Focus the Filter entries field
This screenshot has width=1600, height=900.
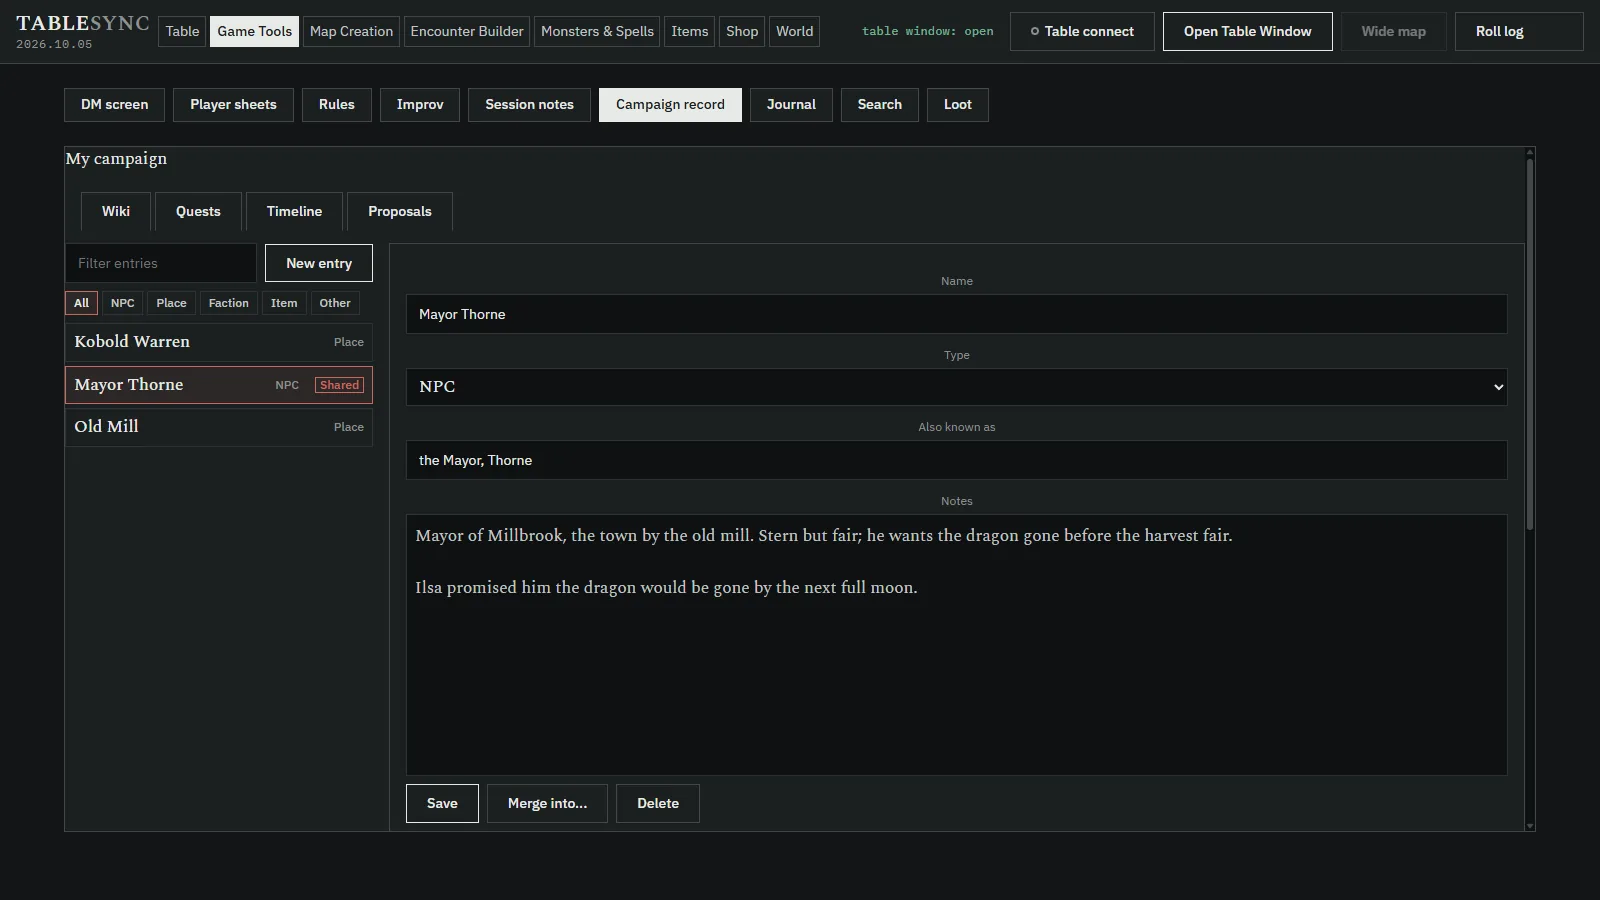[x=161, y=263]
